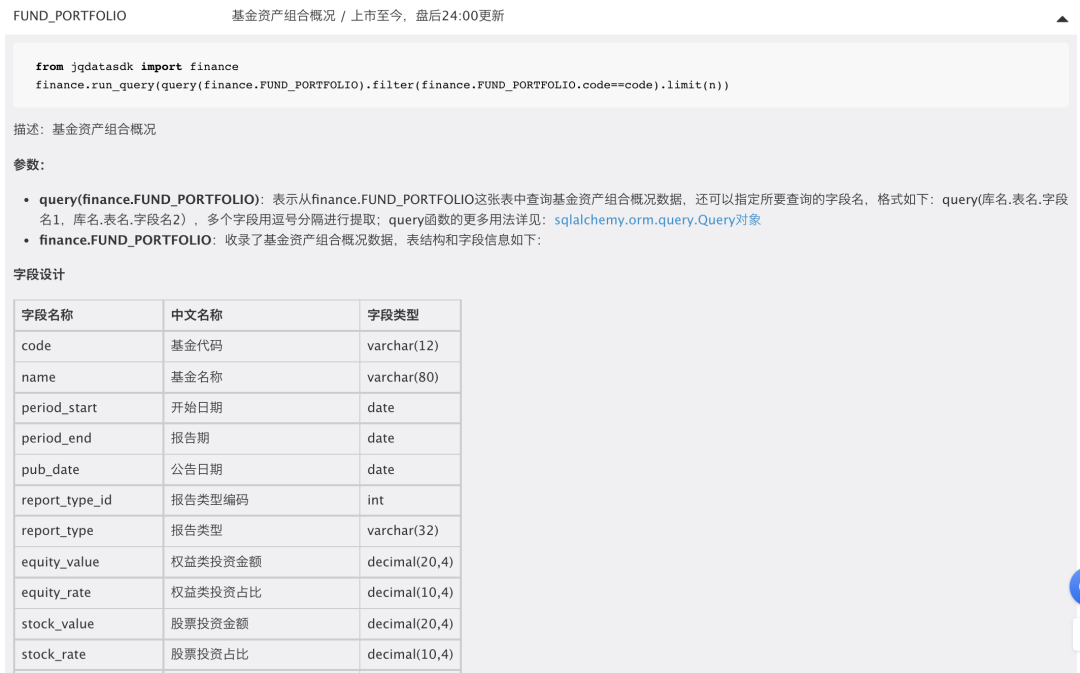The width and height of the screenshot is (1080, 673).
Task: Click the blue floating action button
Action: pyautogui.click(x=1076, y=586)
